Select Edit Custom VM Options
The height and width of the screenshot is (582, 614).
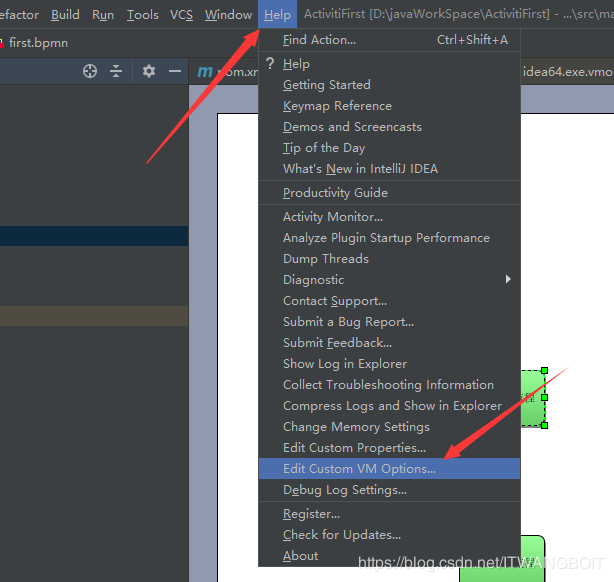[x=359, y=469]
